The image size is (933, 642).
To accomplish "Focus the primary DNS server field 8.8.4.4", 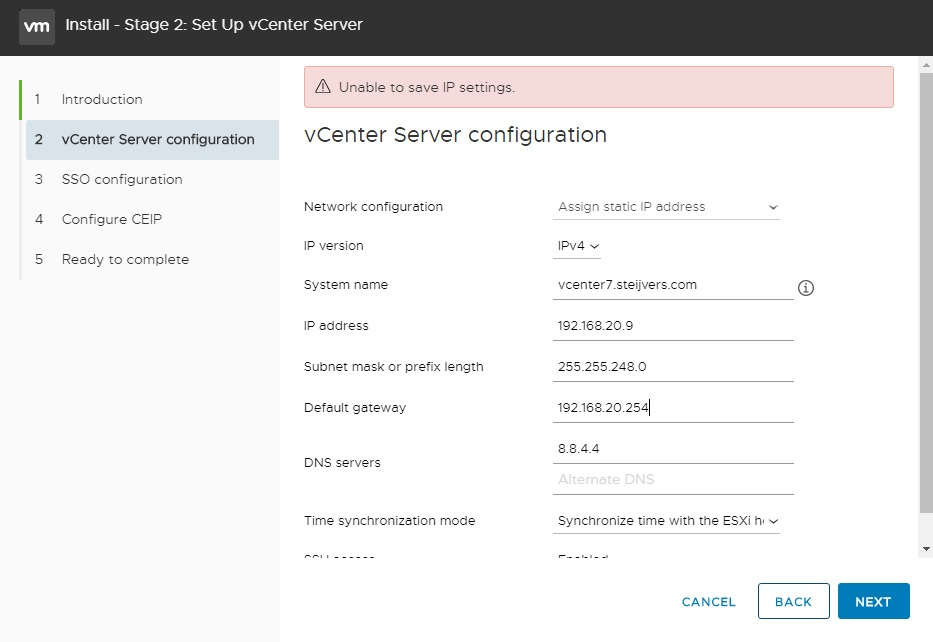I will tap(673, 449).
